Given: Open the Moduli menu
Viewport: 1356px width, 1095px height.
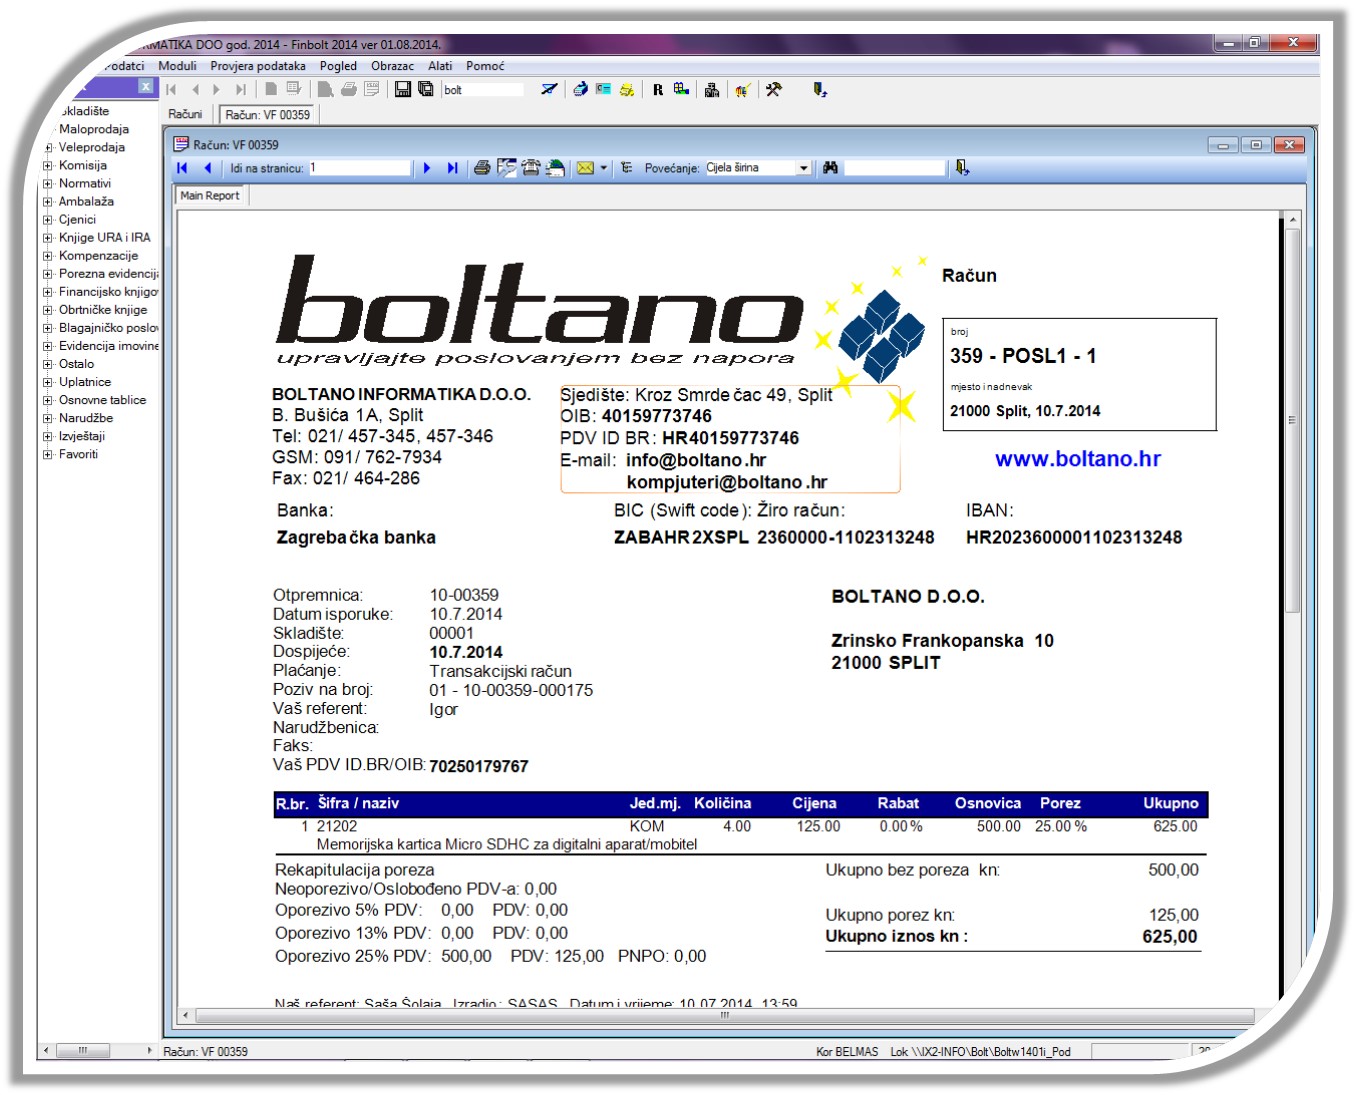Looking at the screenshot, I should [x=177, y=66].
